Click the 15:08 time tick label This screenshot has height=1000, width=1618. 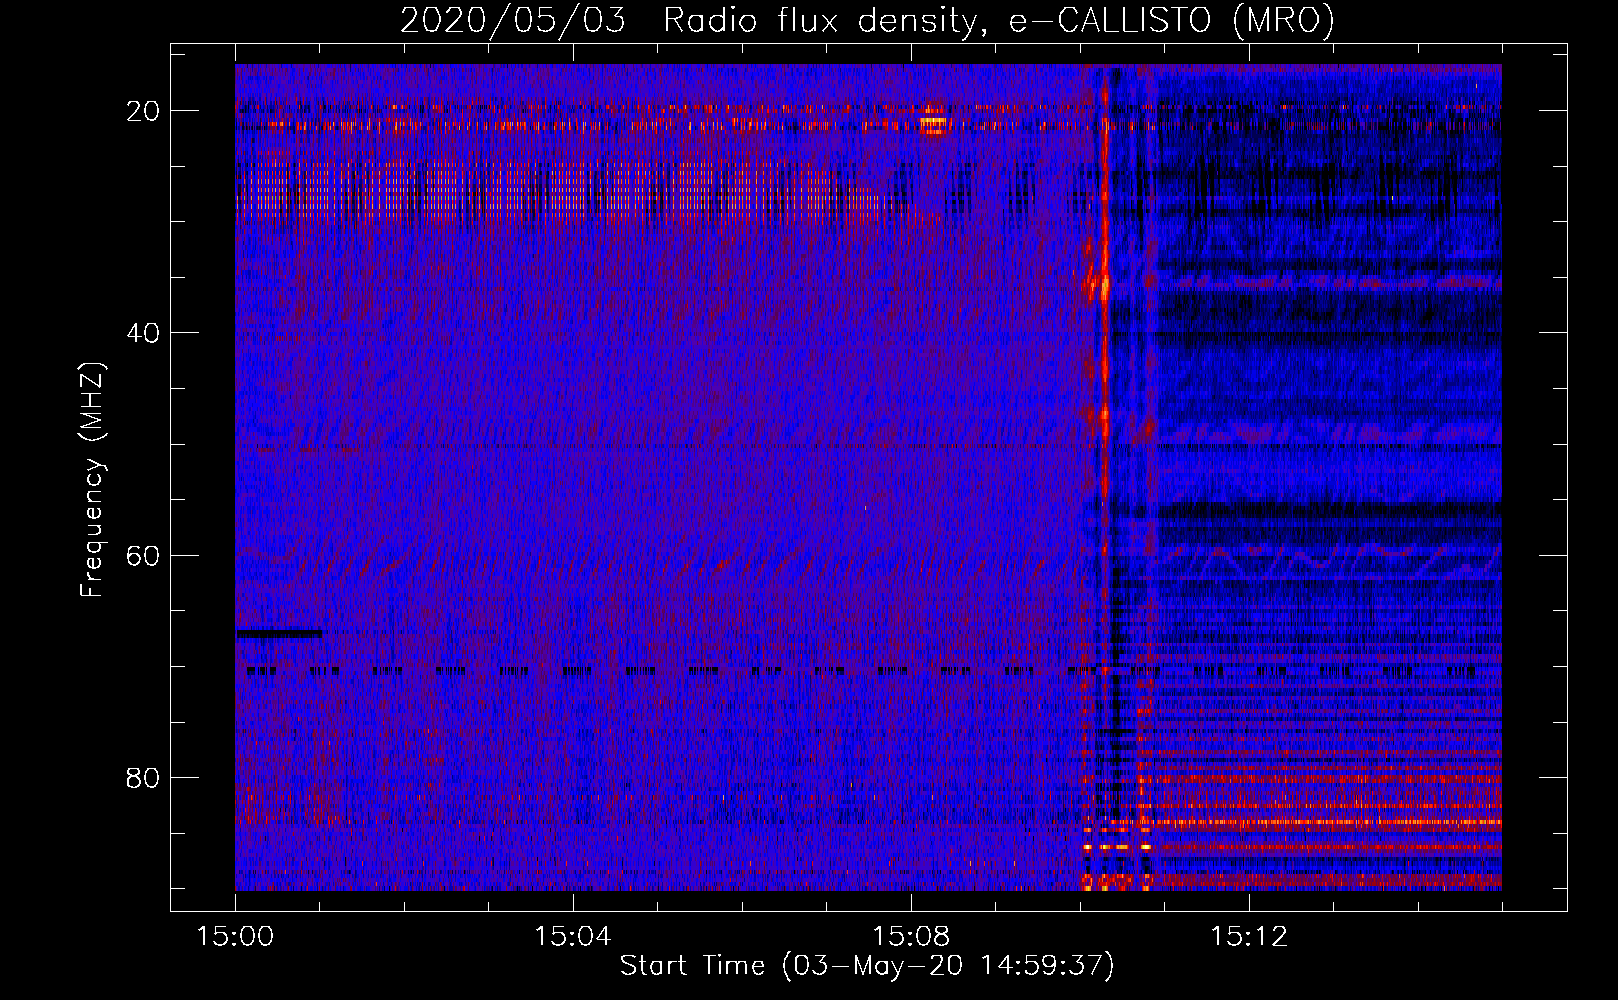[x=911, y=936]
